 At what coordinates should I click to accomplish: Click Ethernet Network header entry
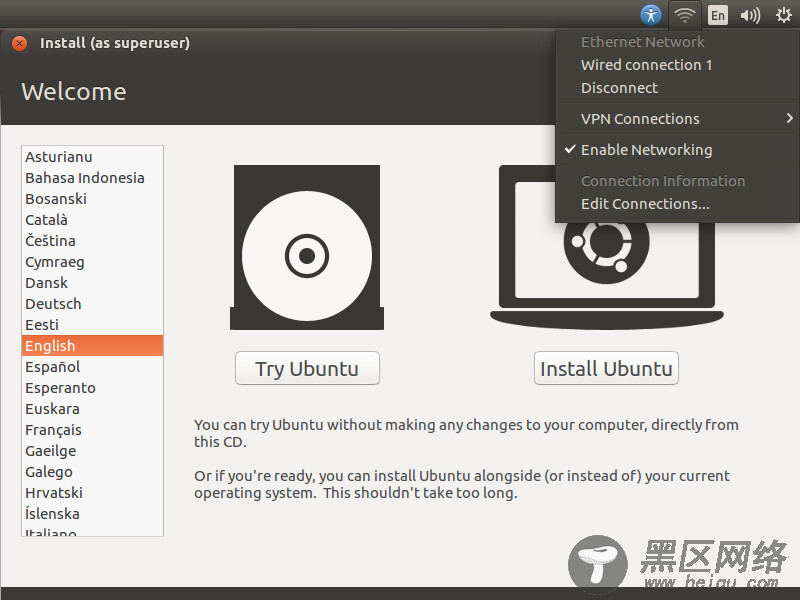677,42
